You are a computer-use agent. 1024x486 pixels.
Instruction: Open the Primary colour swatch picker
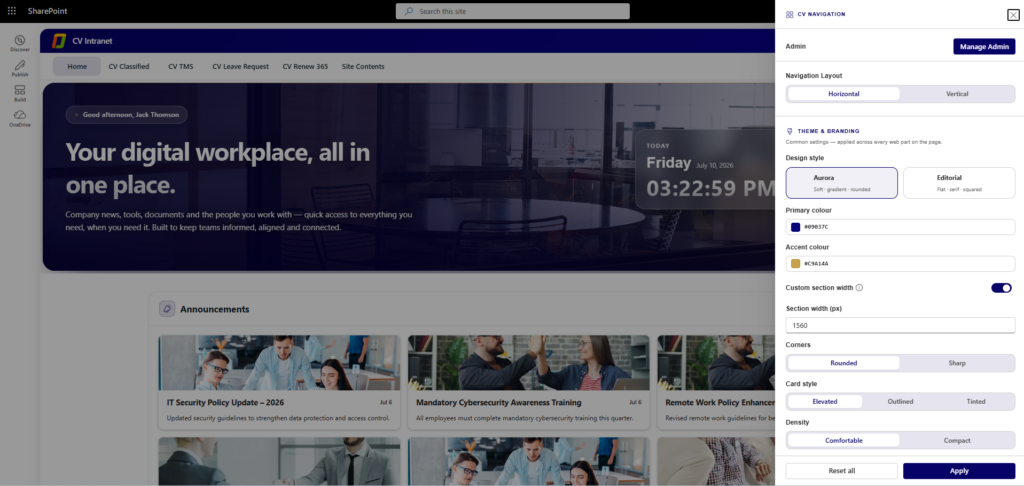(x=795, y=227)
